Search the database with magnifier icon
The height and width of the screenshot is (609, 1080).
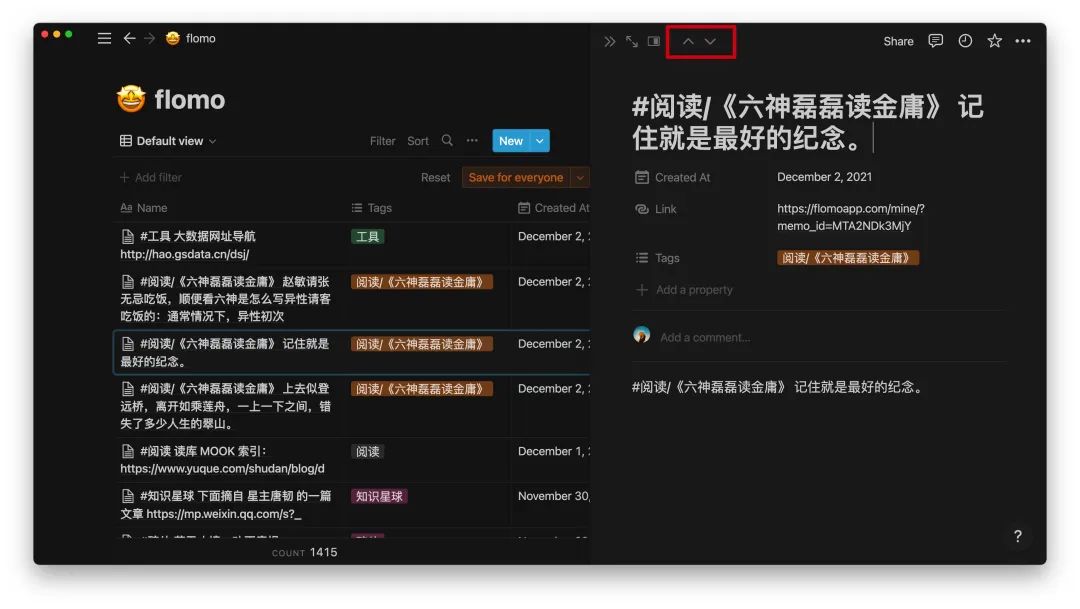pyautogui.click(x=447, y=141)
